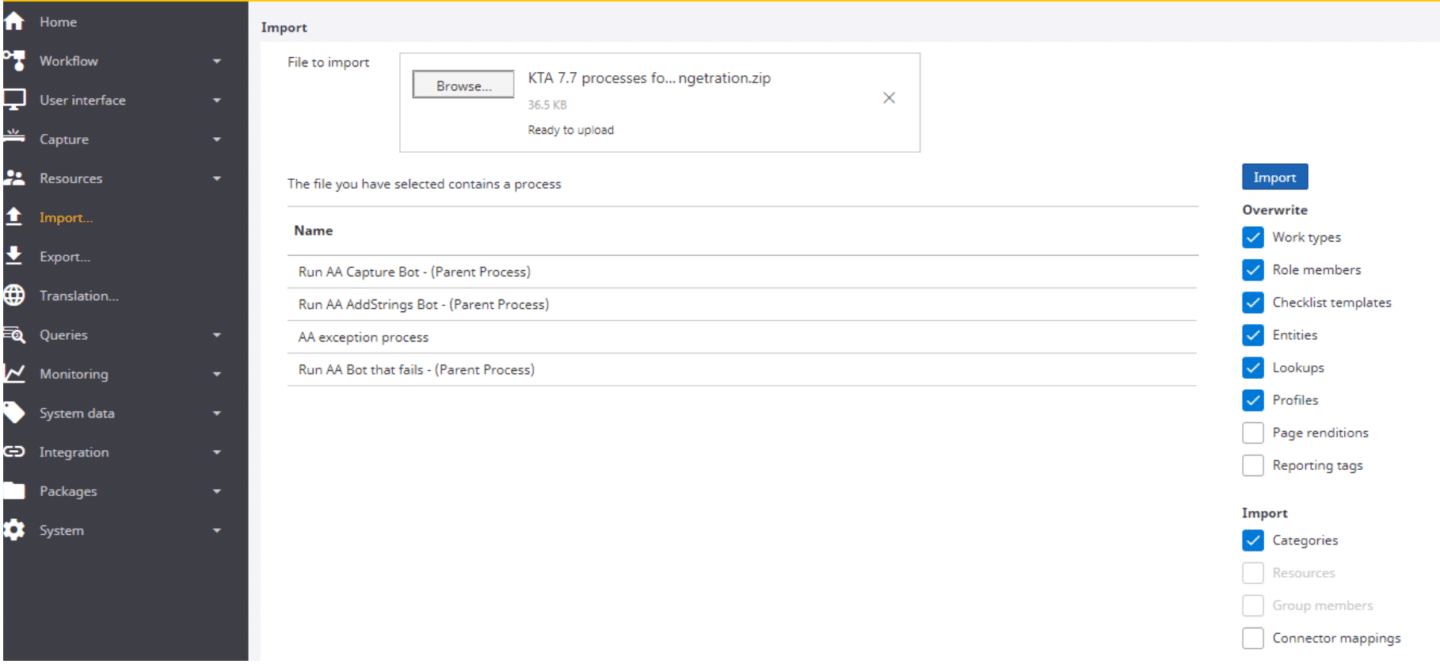Select the AA exception process row

tap(363, 337)
